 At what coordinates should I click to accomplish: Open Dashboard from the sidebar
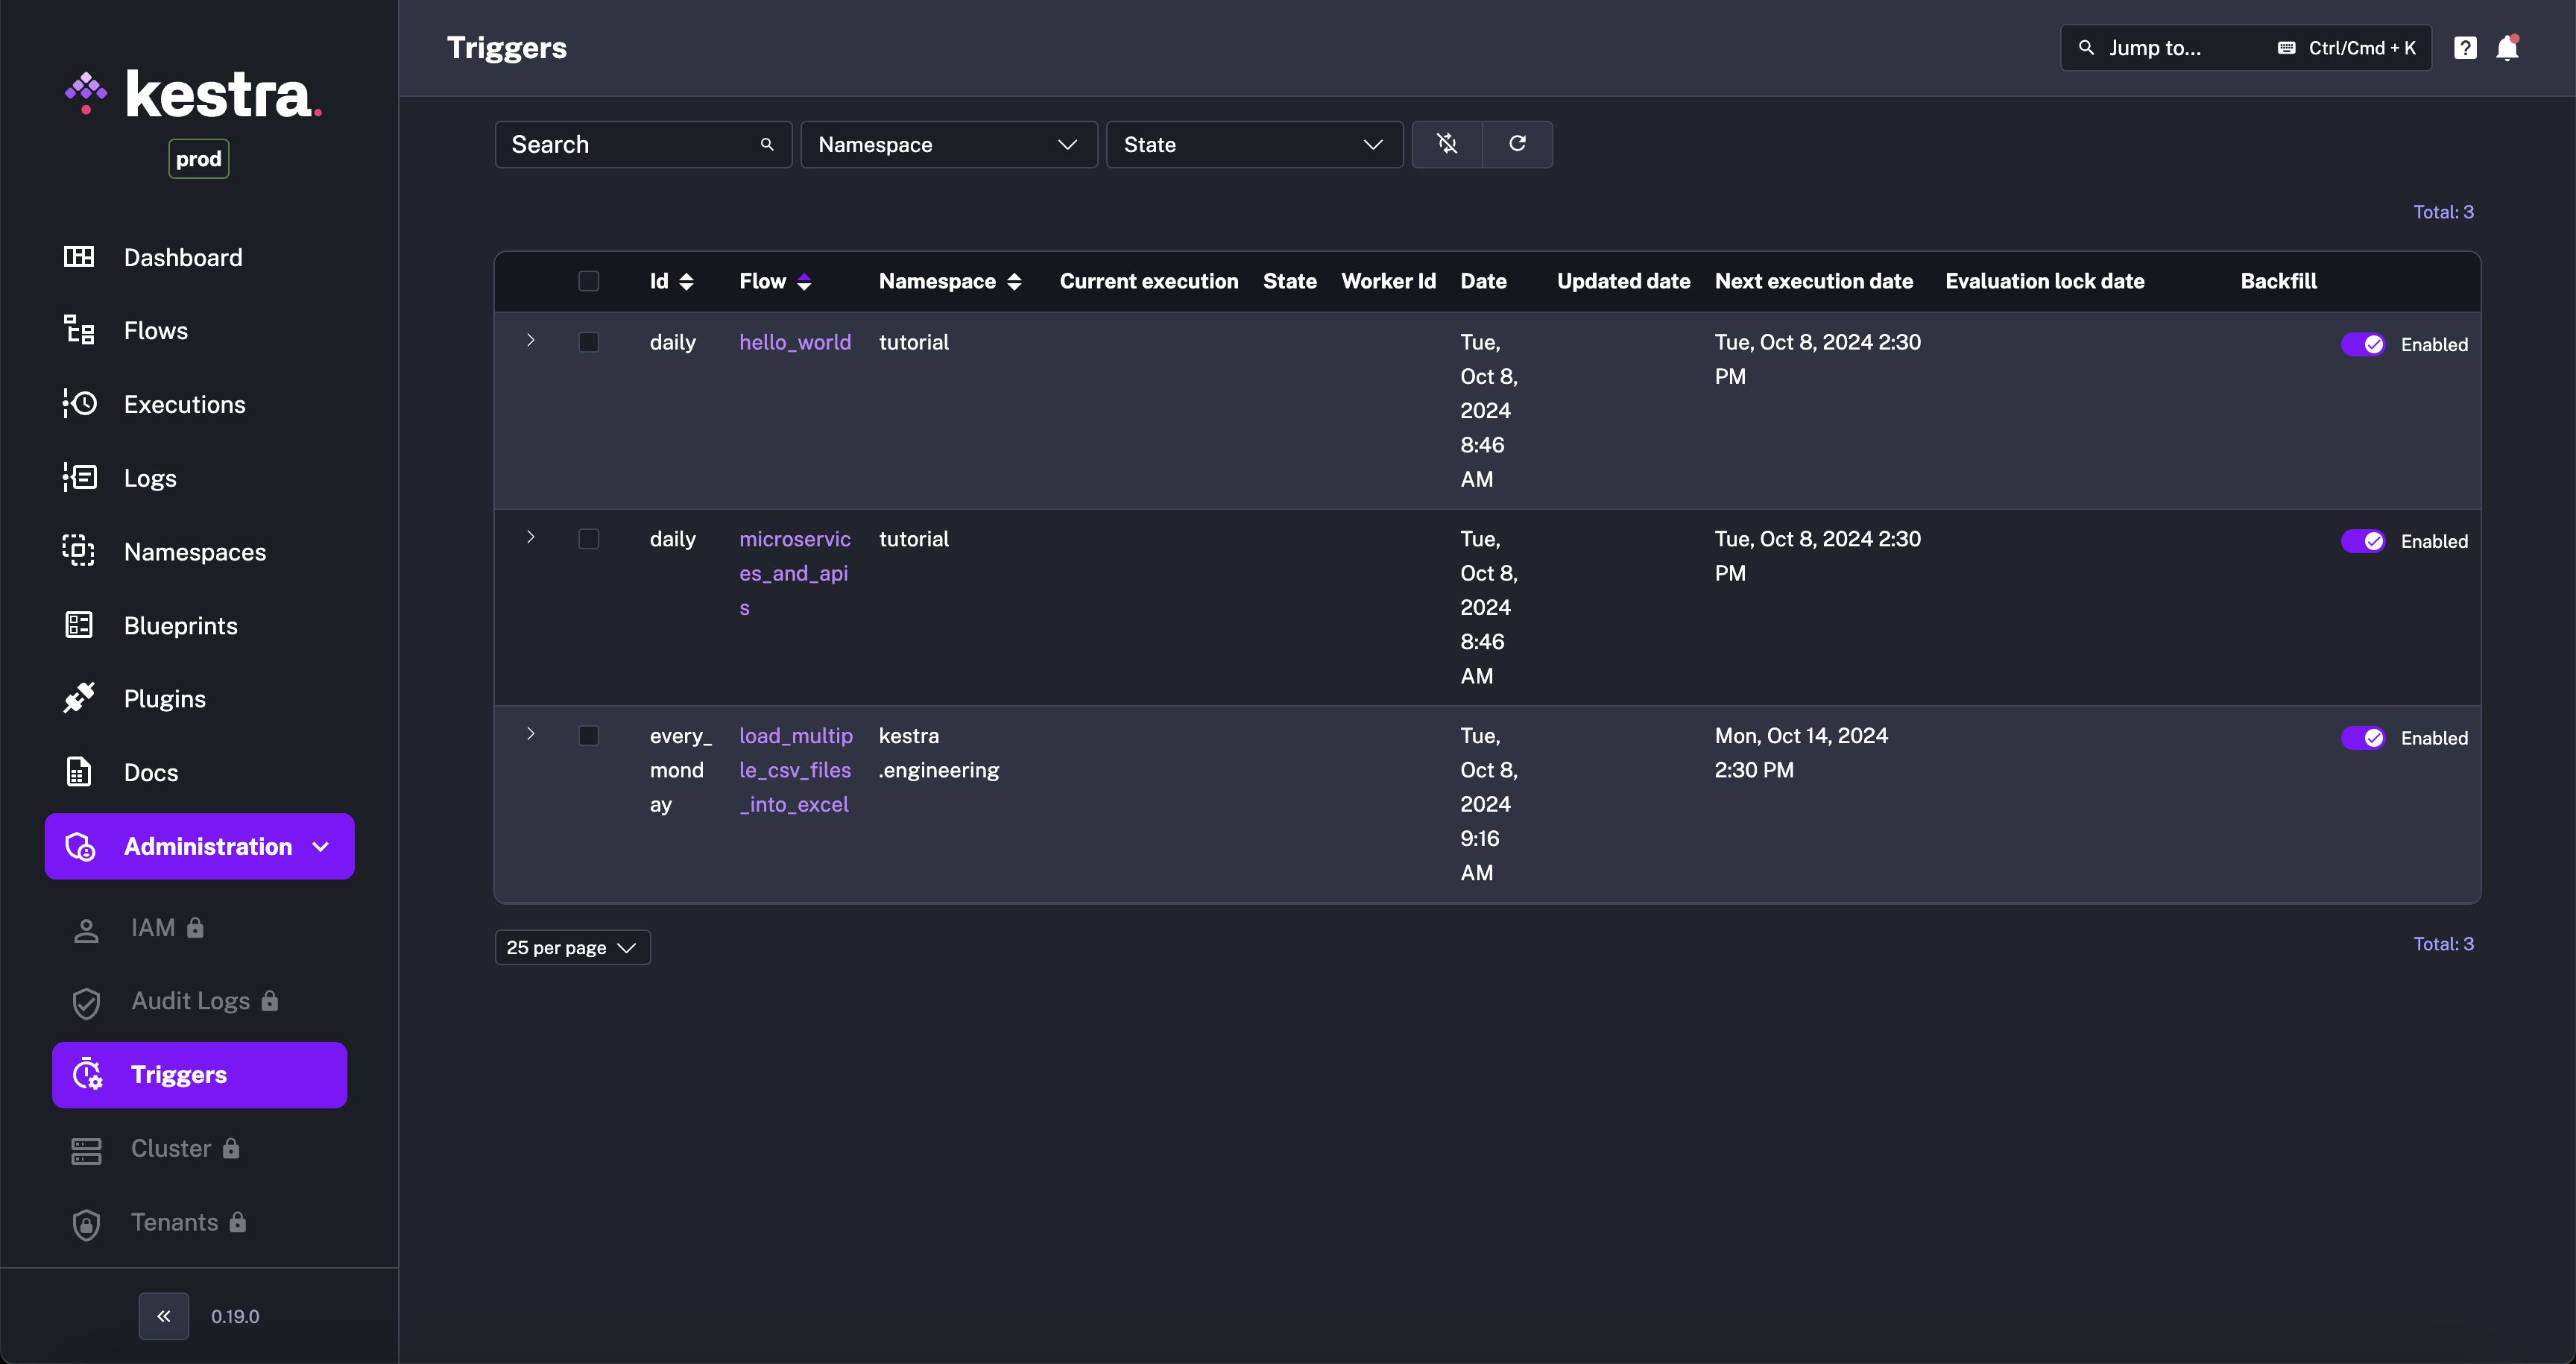182,257
